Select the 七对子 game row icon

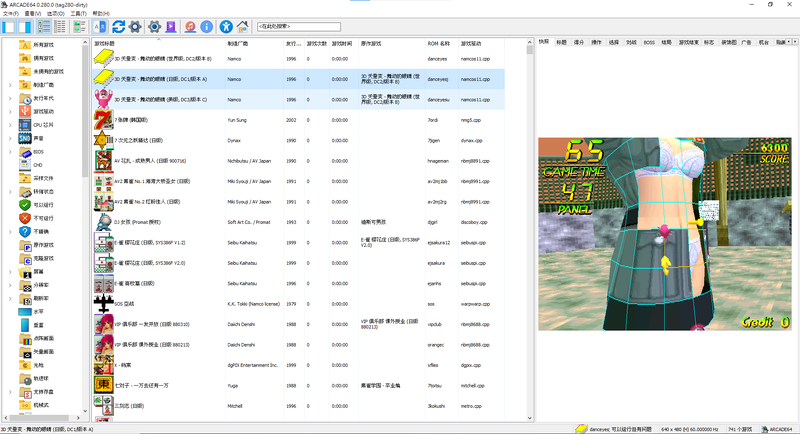pyautogui.click(x=104, y=385)
